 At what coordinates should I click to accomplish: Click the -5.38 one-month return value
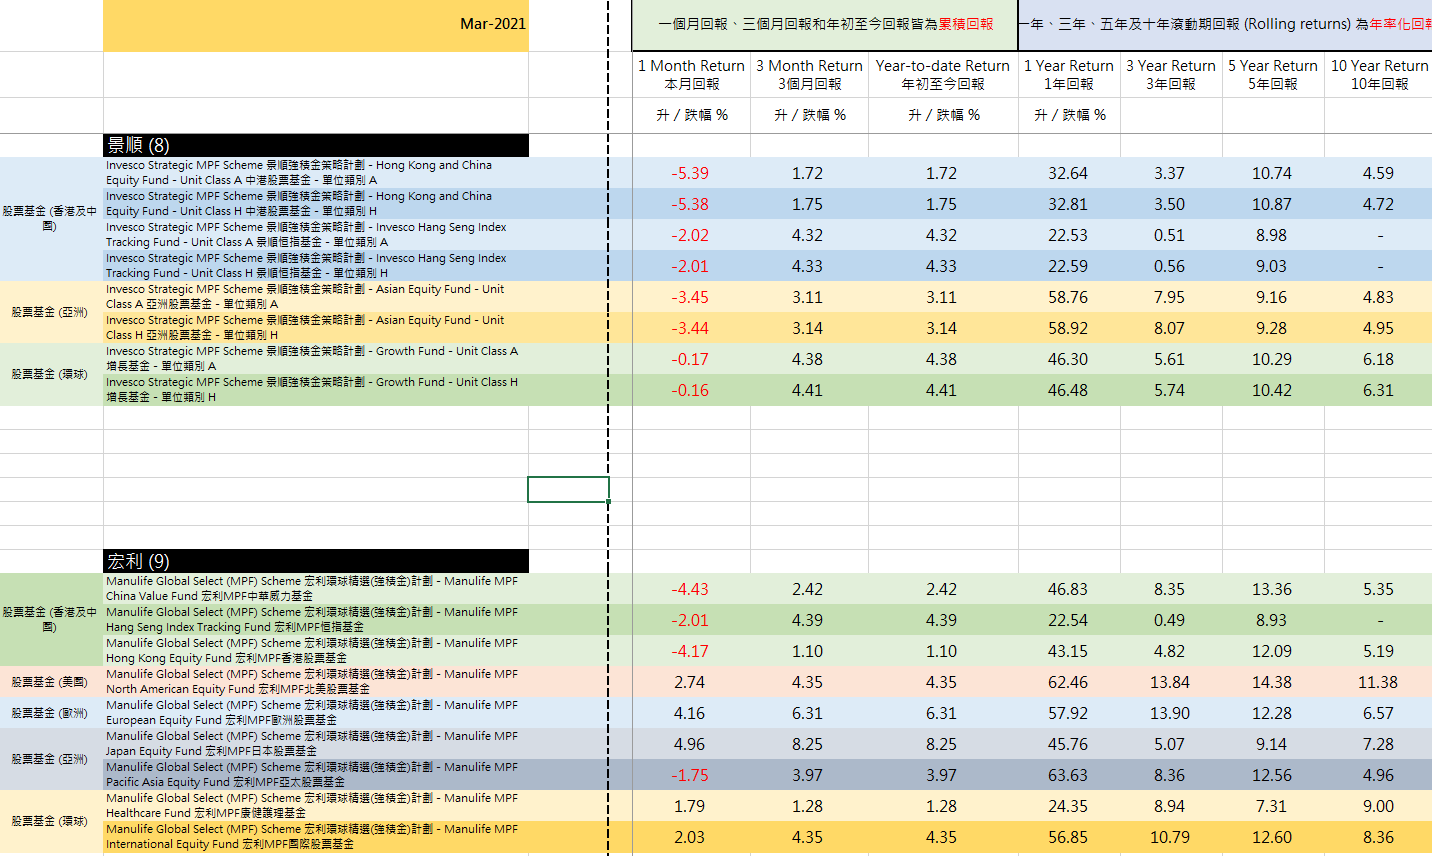pos(690,204)
